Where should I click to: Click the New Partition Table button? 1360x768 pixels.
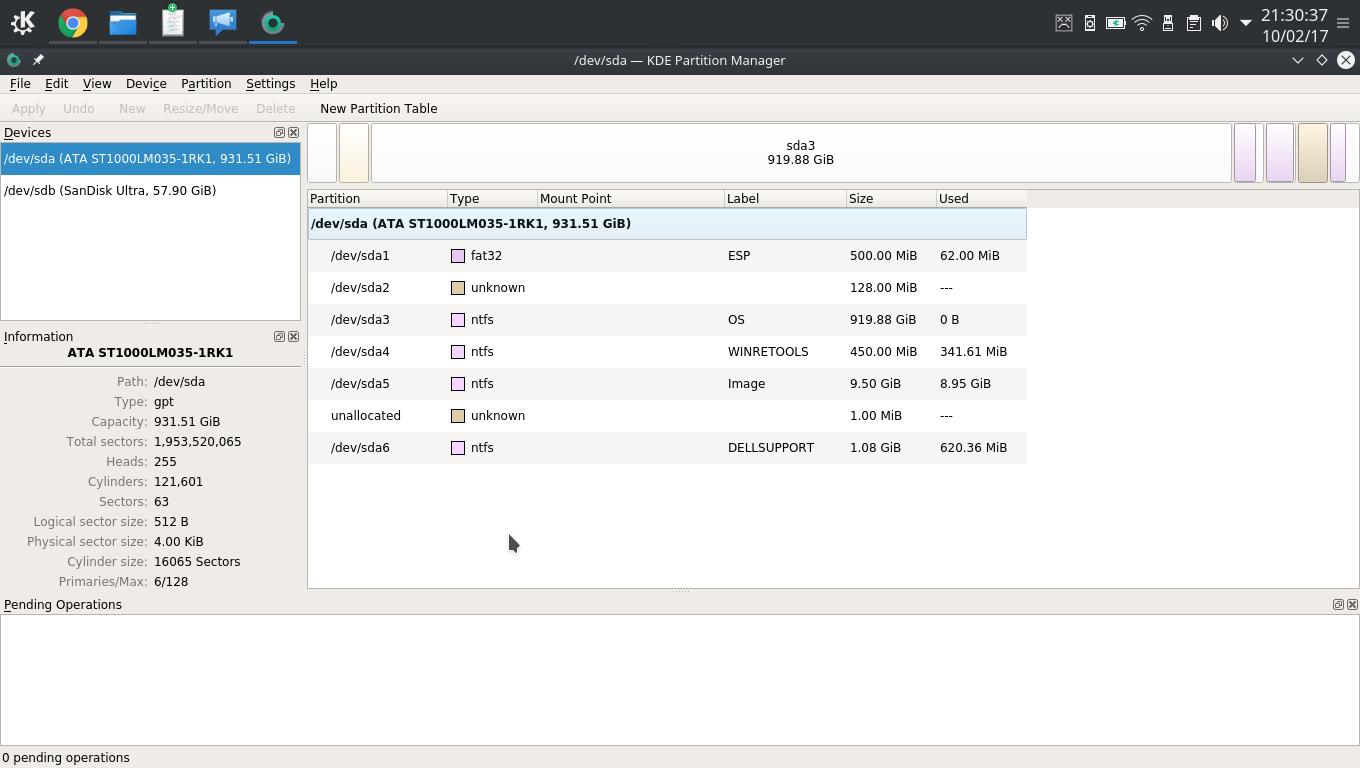(379, 108)
